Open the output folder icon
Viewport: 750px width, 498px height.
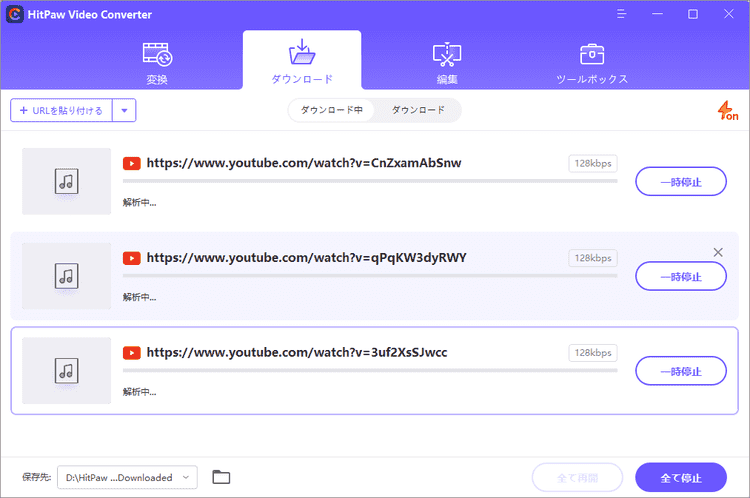coord(221,477)
